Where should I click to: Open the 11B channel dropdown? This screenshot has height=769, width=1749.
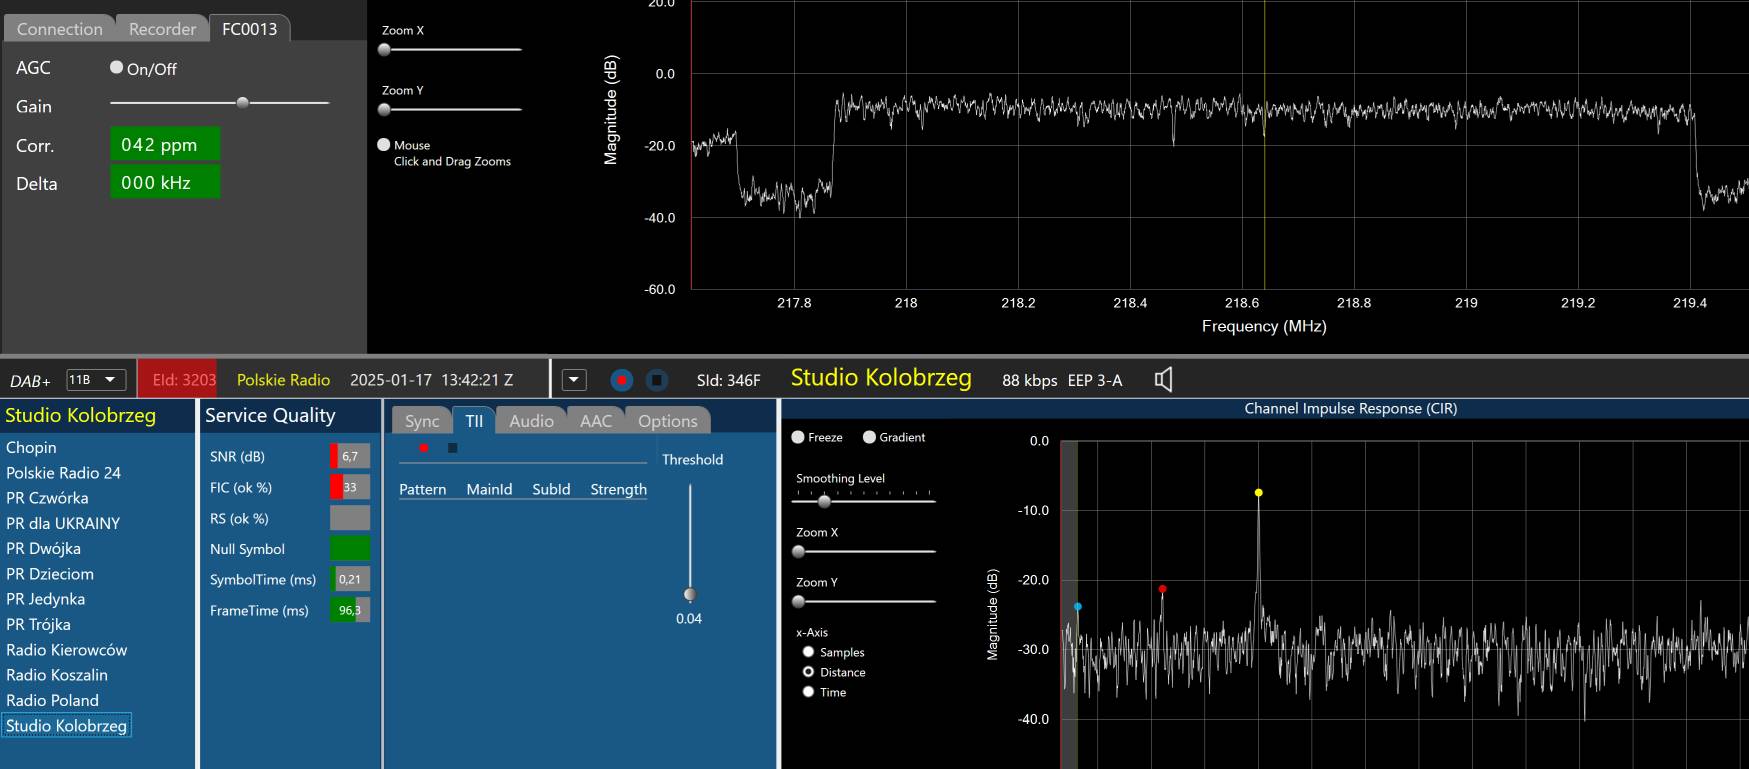(x=96, y=380)
